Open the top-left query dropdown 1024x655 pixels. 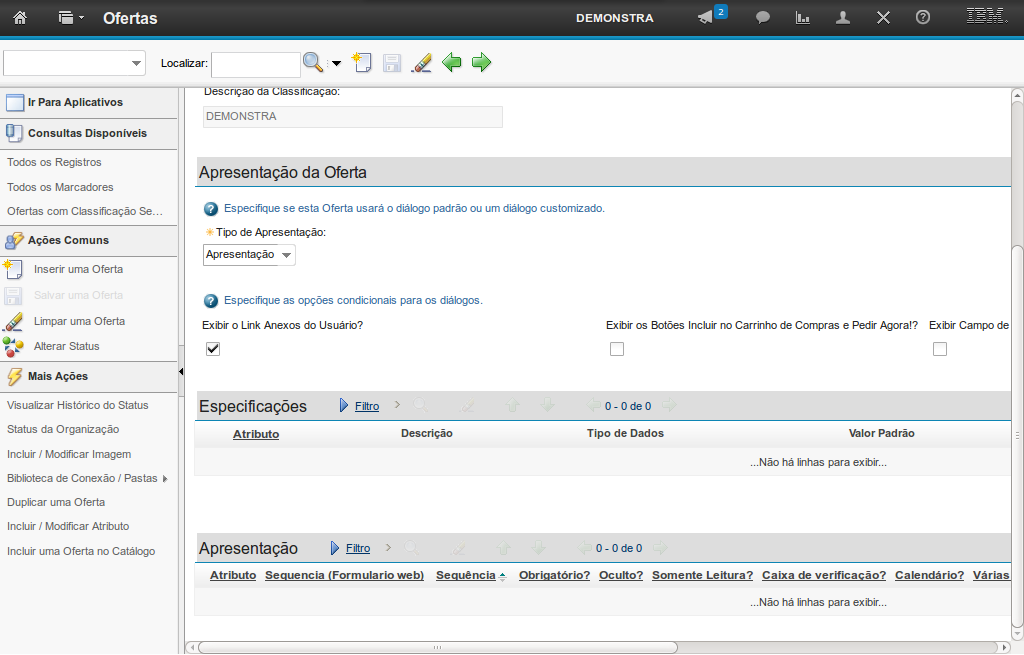136,63
